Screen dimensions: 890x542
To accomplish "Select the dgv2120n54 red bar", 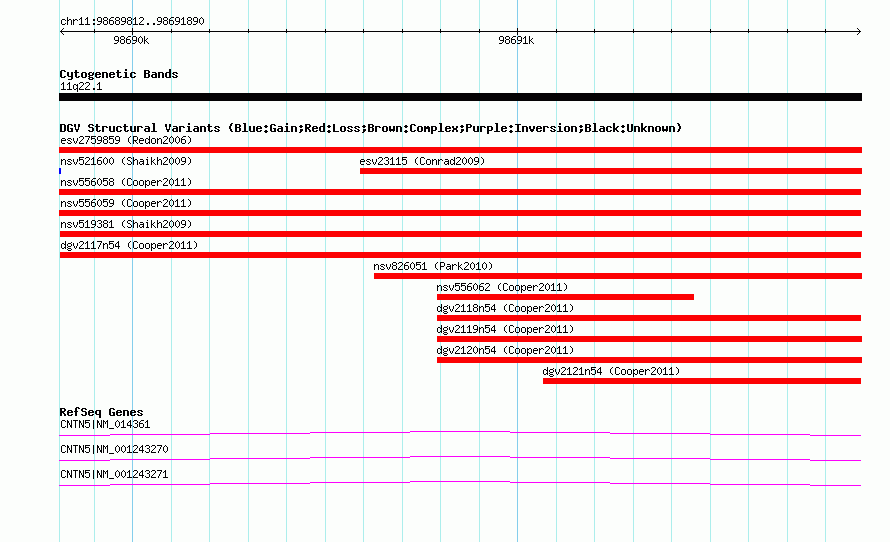I will click(649, 360).
